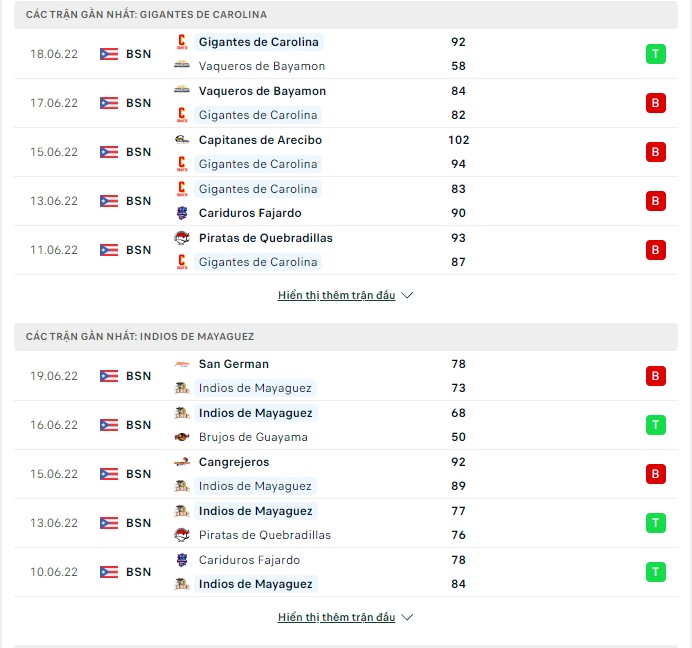Image resolution: width=692 pixels, height=648 pixels.
Task: Click the San German team logo
Action: [181, 364]
